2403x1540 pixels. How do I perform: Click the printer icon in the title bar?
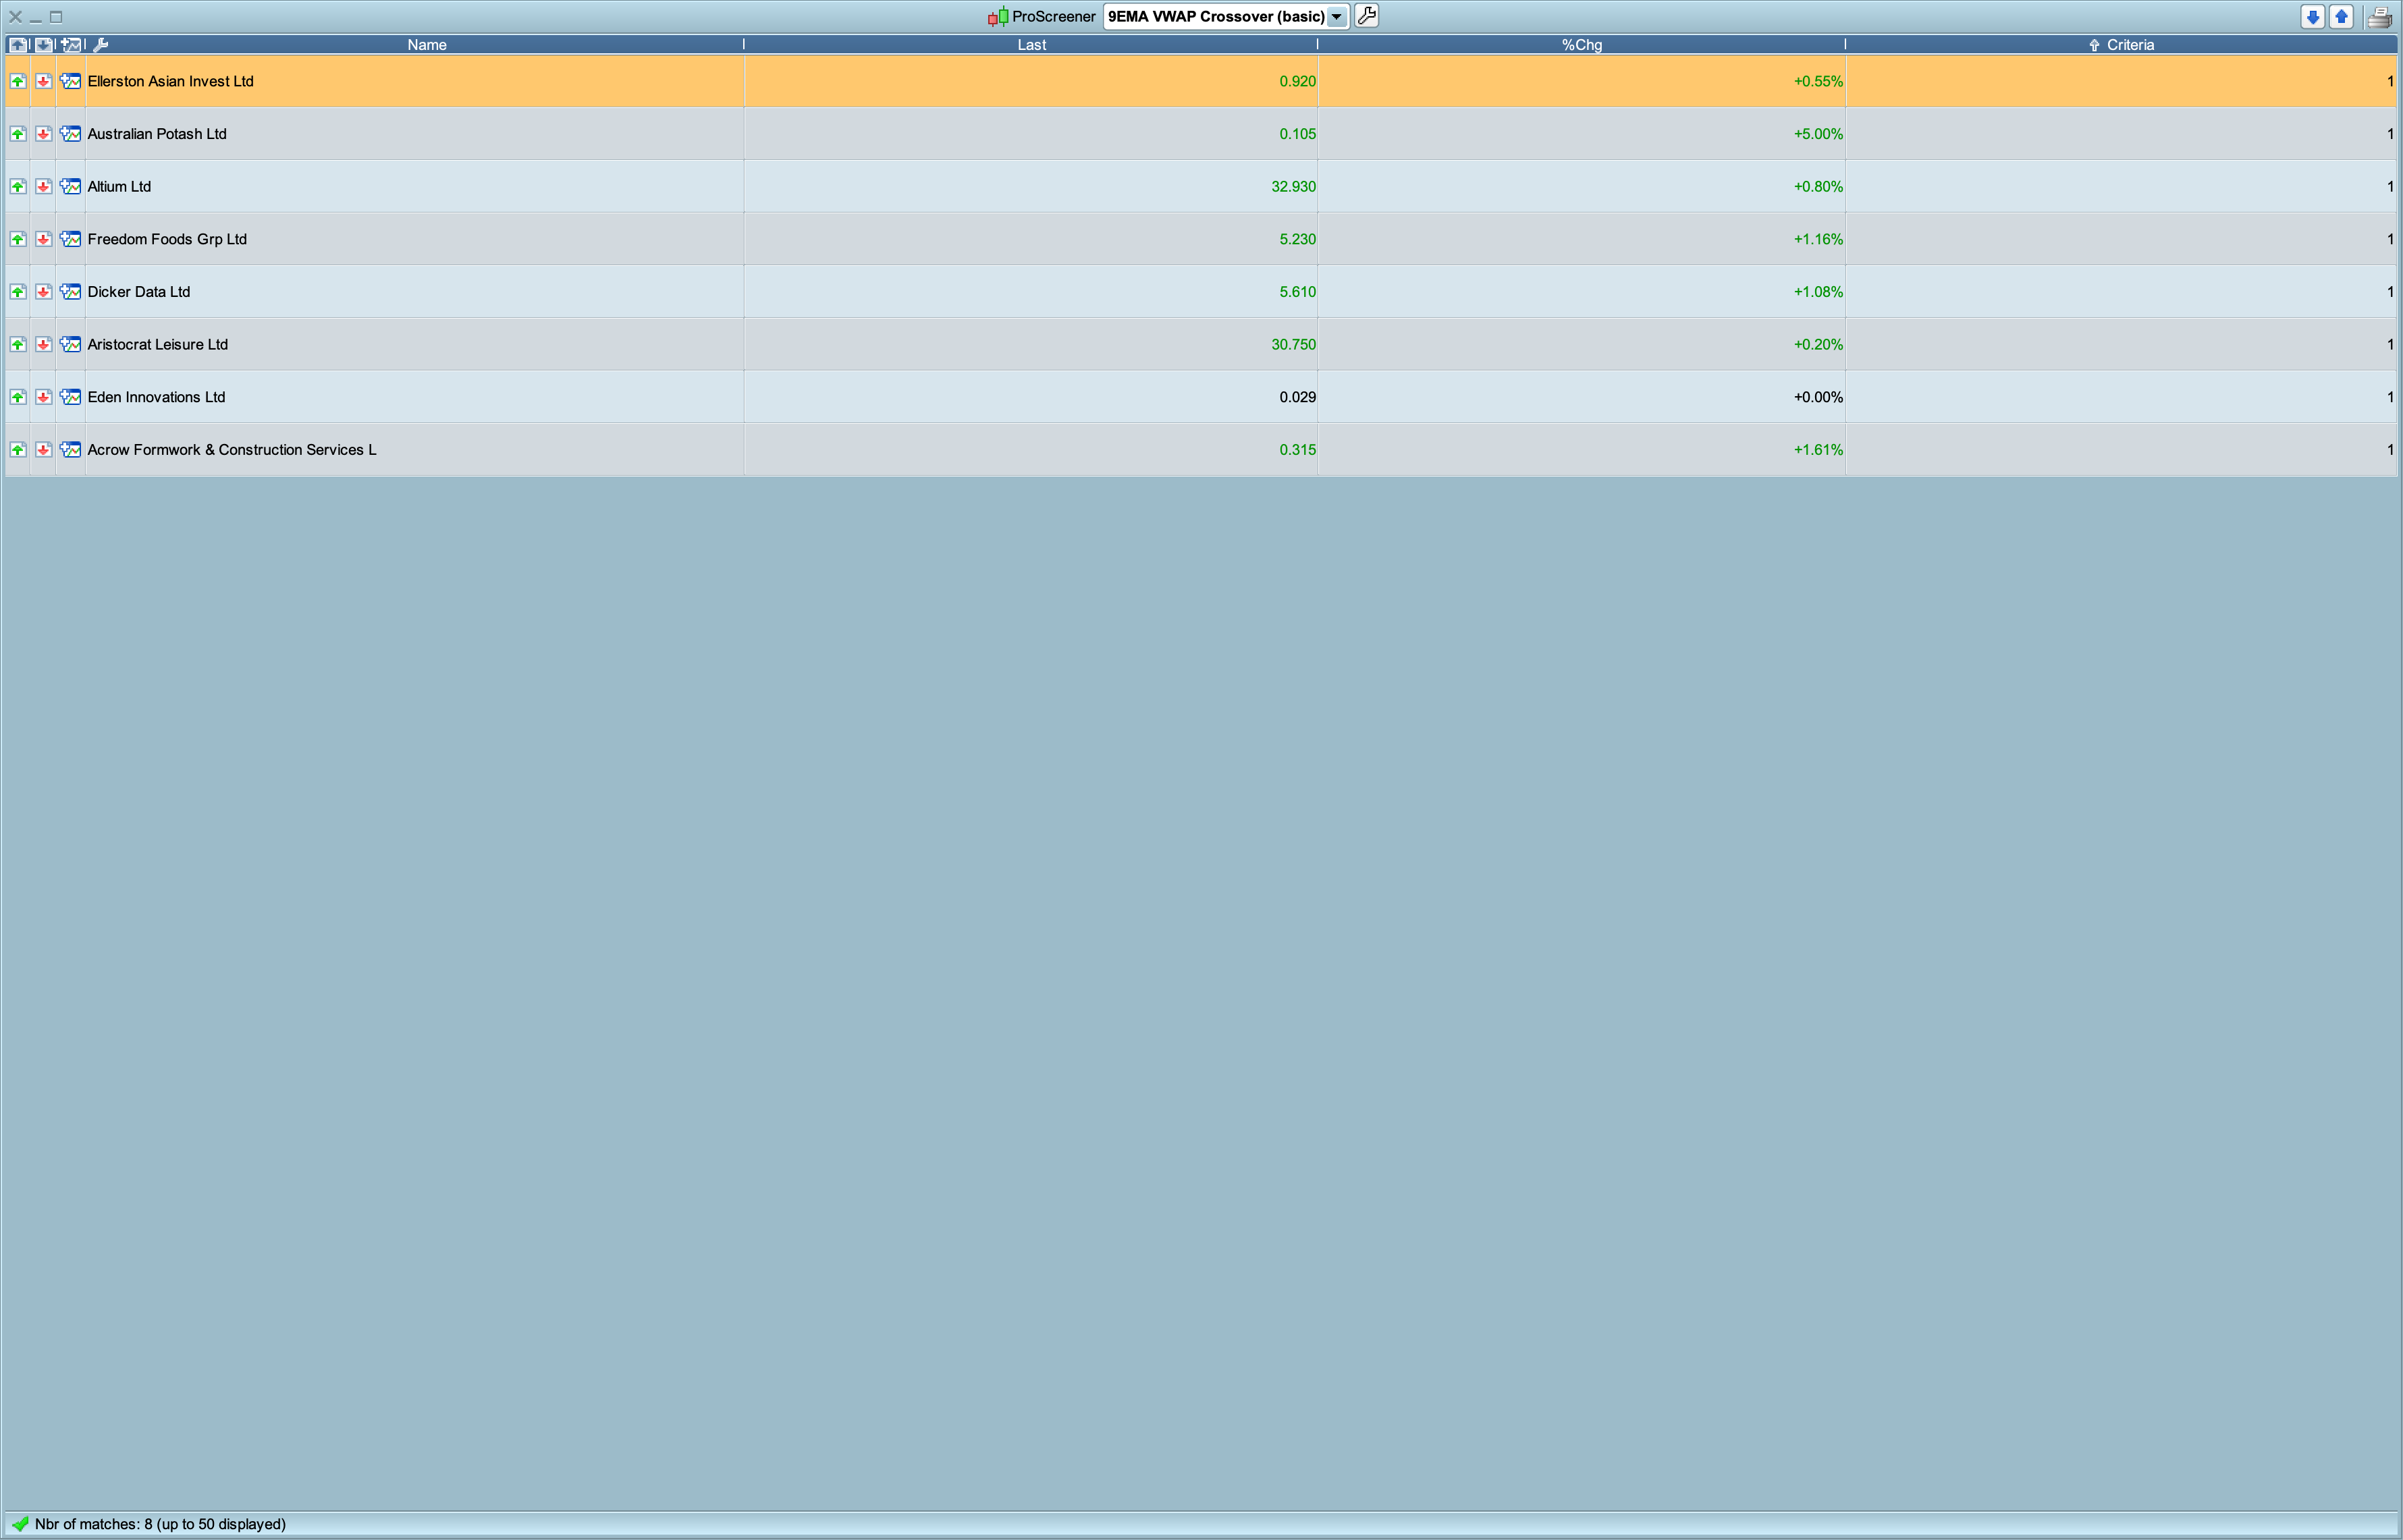click(2379, 17)
